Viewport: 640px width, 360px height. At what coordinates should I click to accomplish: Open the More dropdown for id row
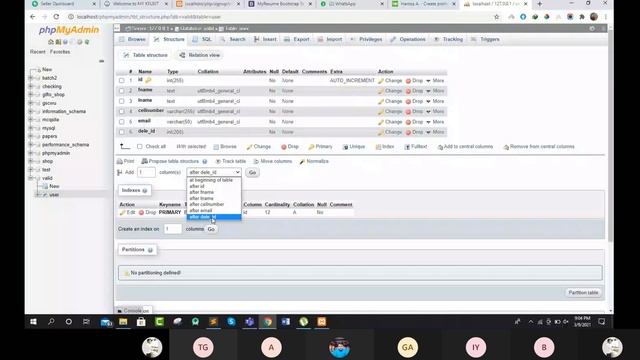[x=435, y=81]
